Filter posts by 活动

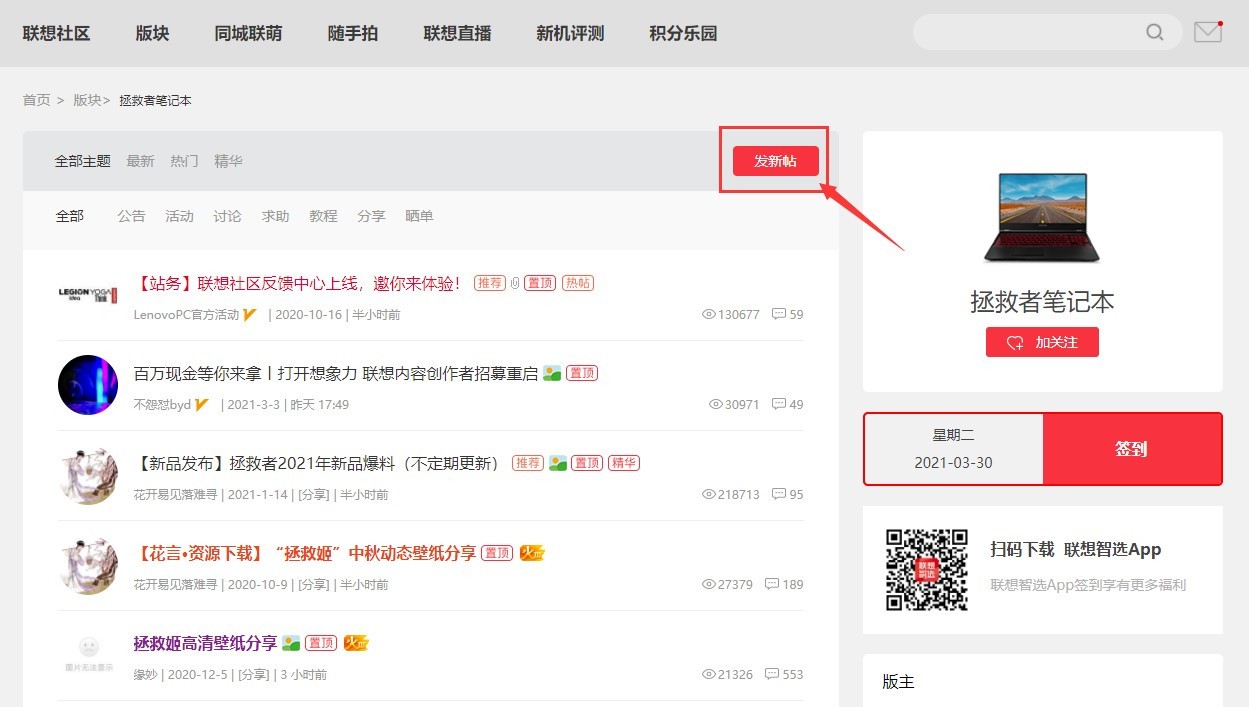[x=179, y=216]
